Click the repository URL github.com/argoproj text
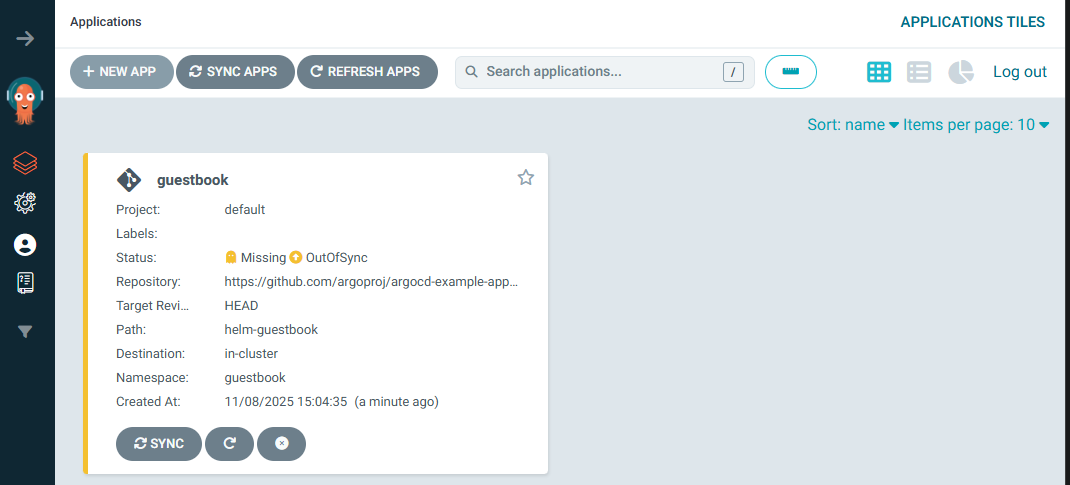 371,282
